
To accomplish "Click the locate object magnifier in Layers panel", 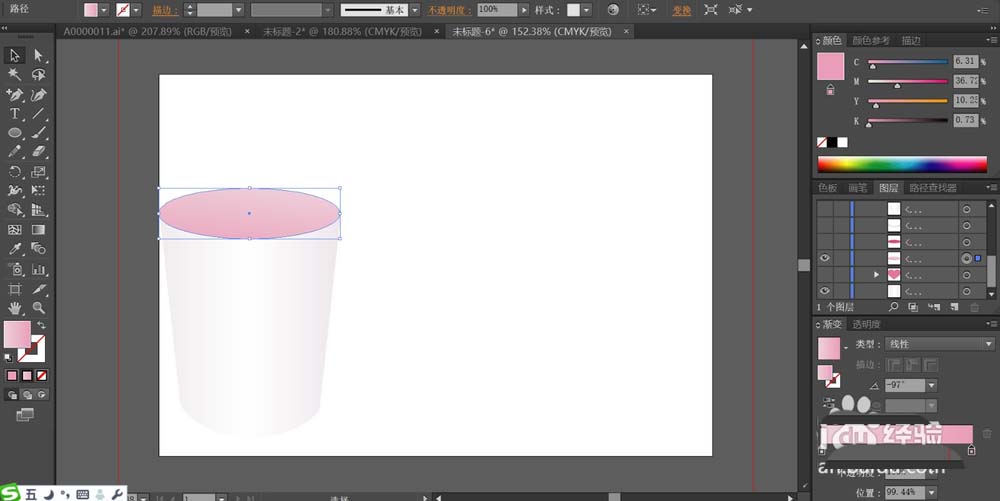I will 894,307.
